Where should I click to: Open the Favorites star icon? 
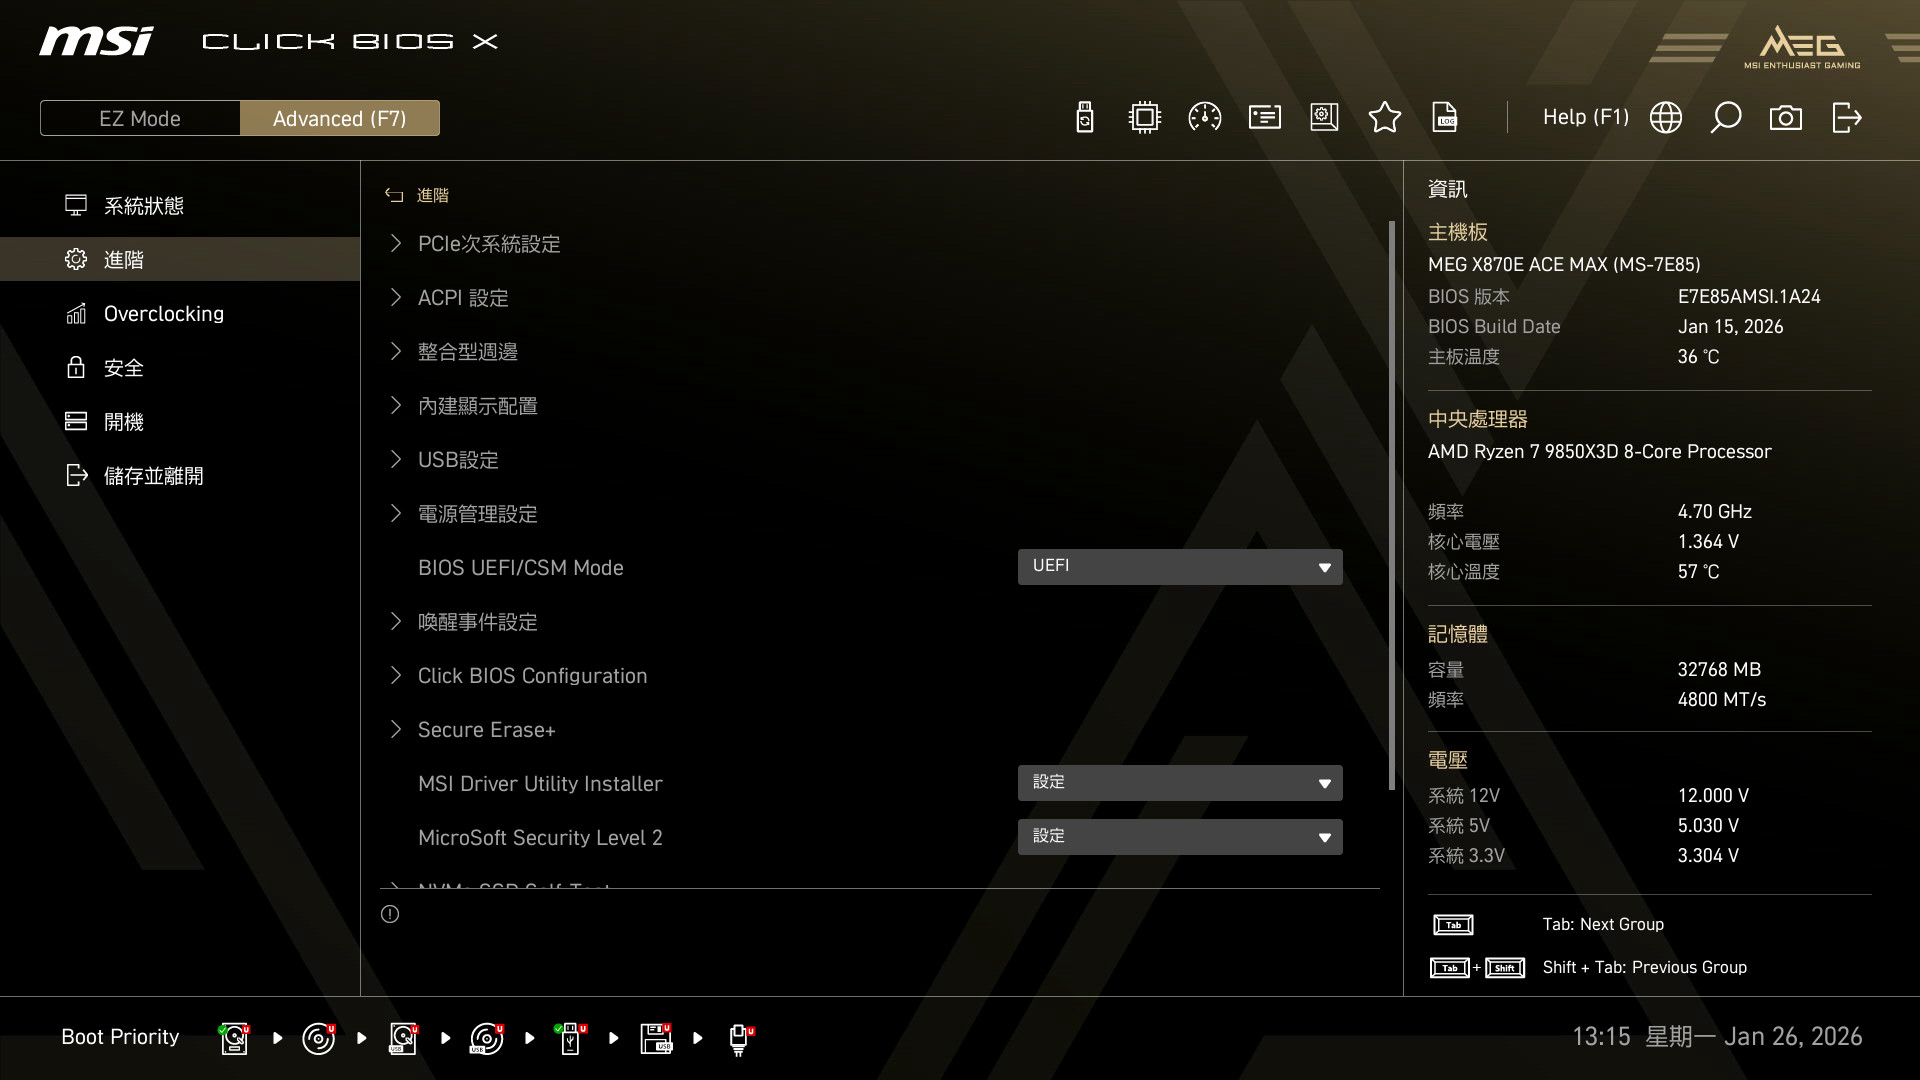pos(1384,118)
